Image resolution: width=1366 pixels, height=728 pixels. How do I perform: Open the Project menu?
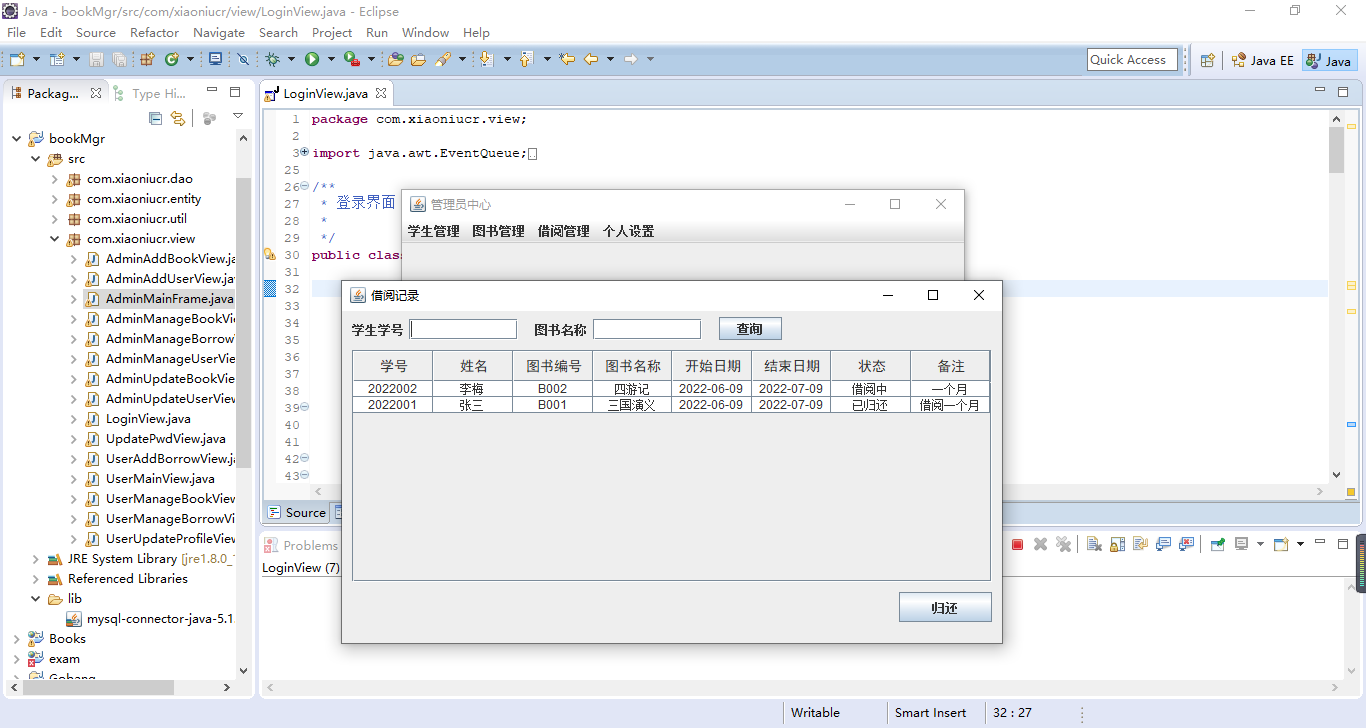point(332,32)
